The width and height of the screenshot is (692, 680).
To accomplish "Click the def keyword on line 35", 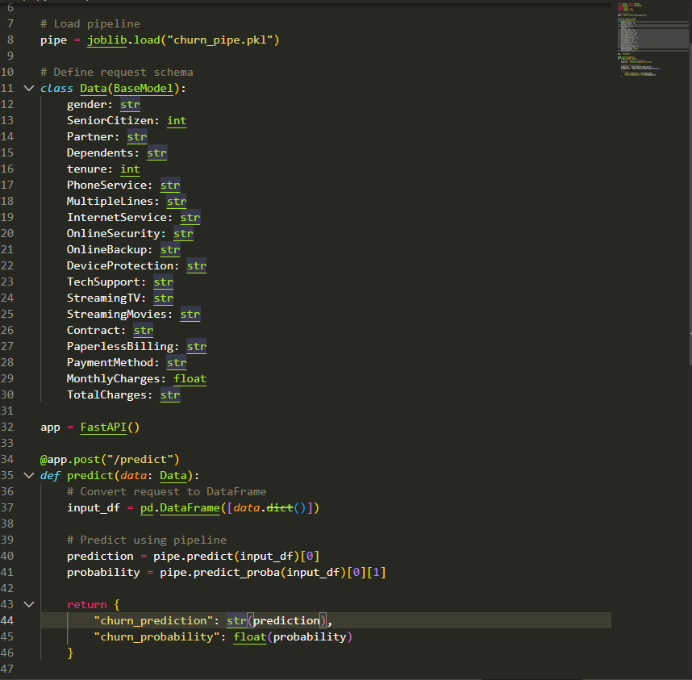I will [x=50, y=475].
